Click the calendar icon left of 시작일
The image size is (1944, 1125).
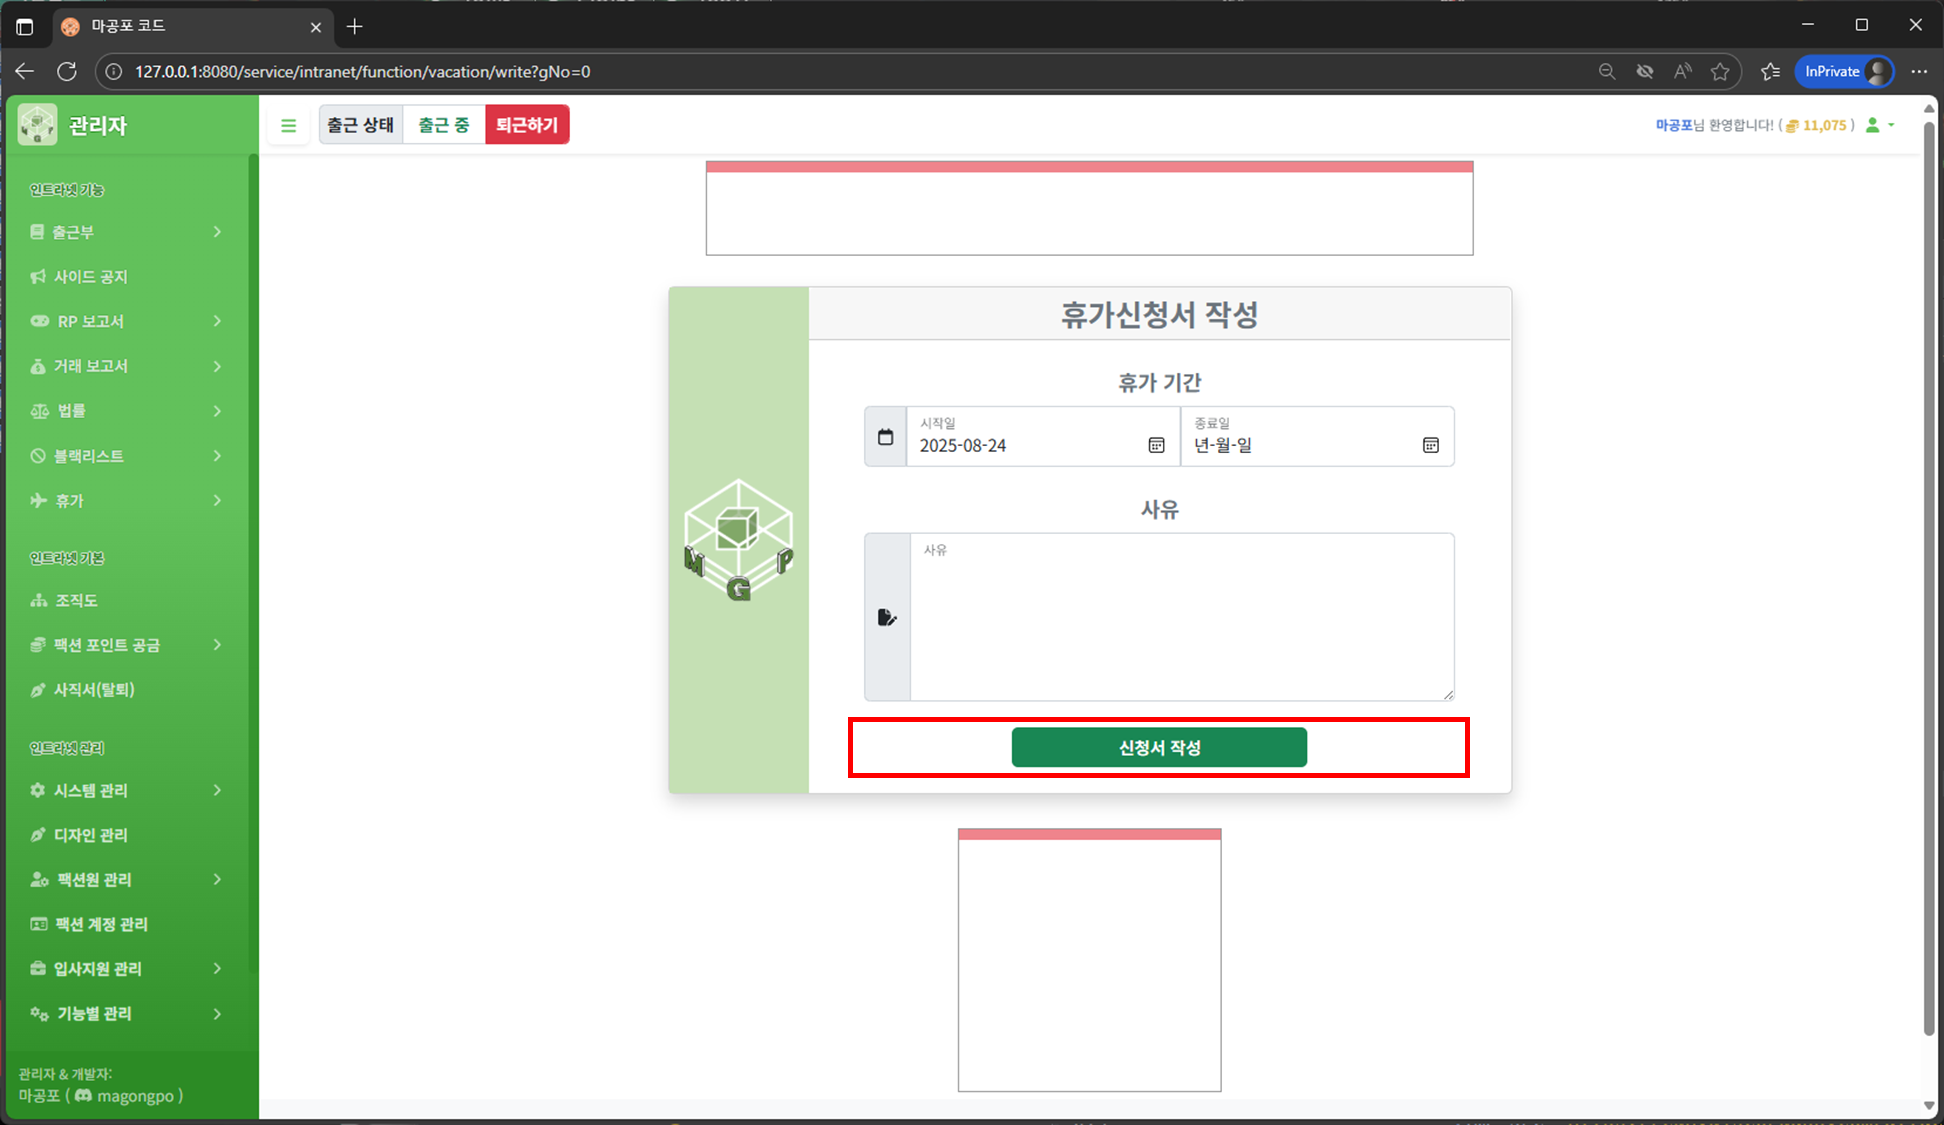tap(885, 437)
